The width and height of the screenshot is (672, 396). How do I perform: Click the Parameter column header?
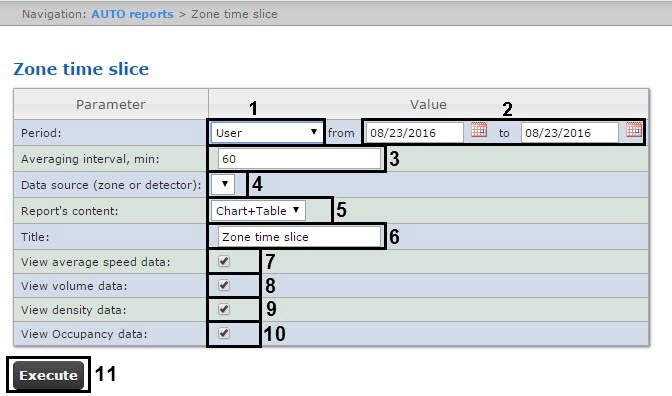tap(111, 104)
